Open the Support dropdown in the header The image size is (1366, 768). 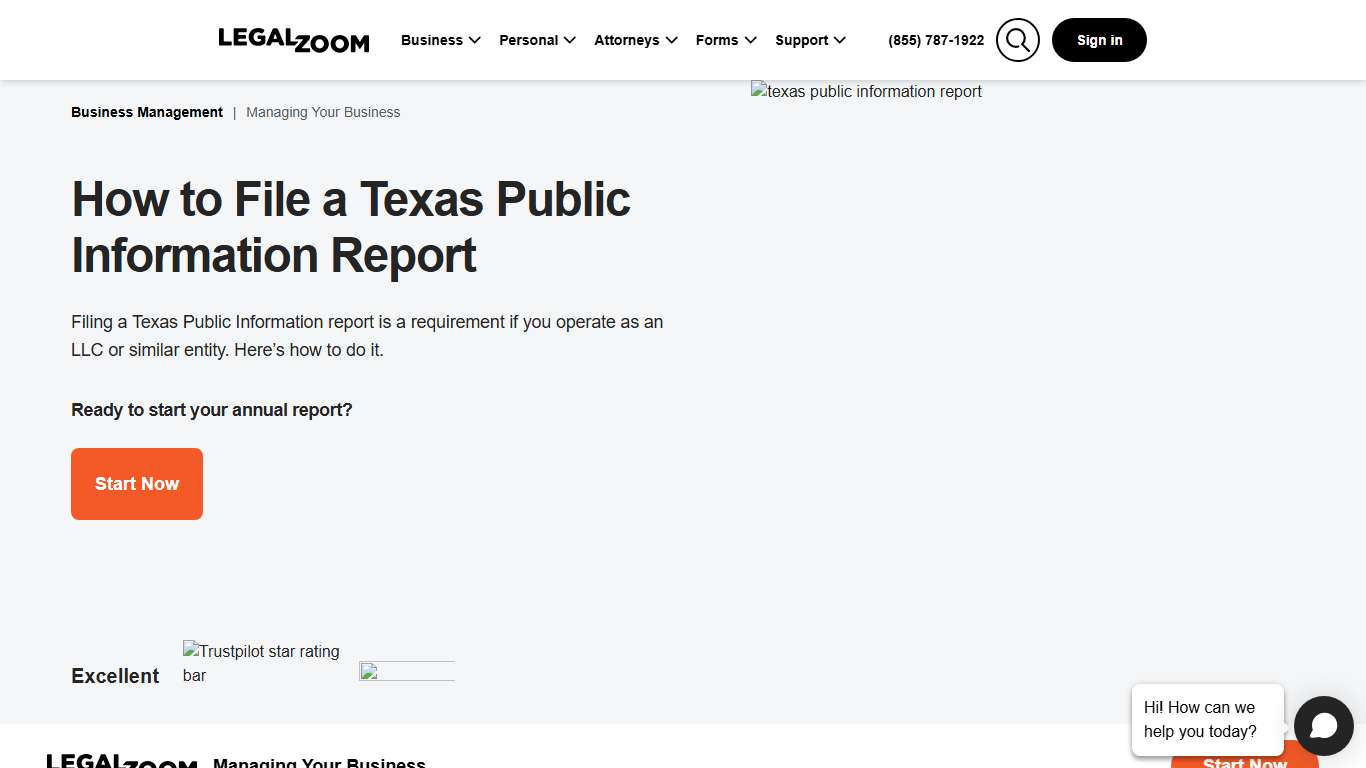810,40
